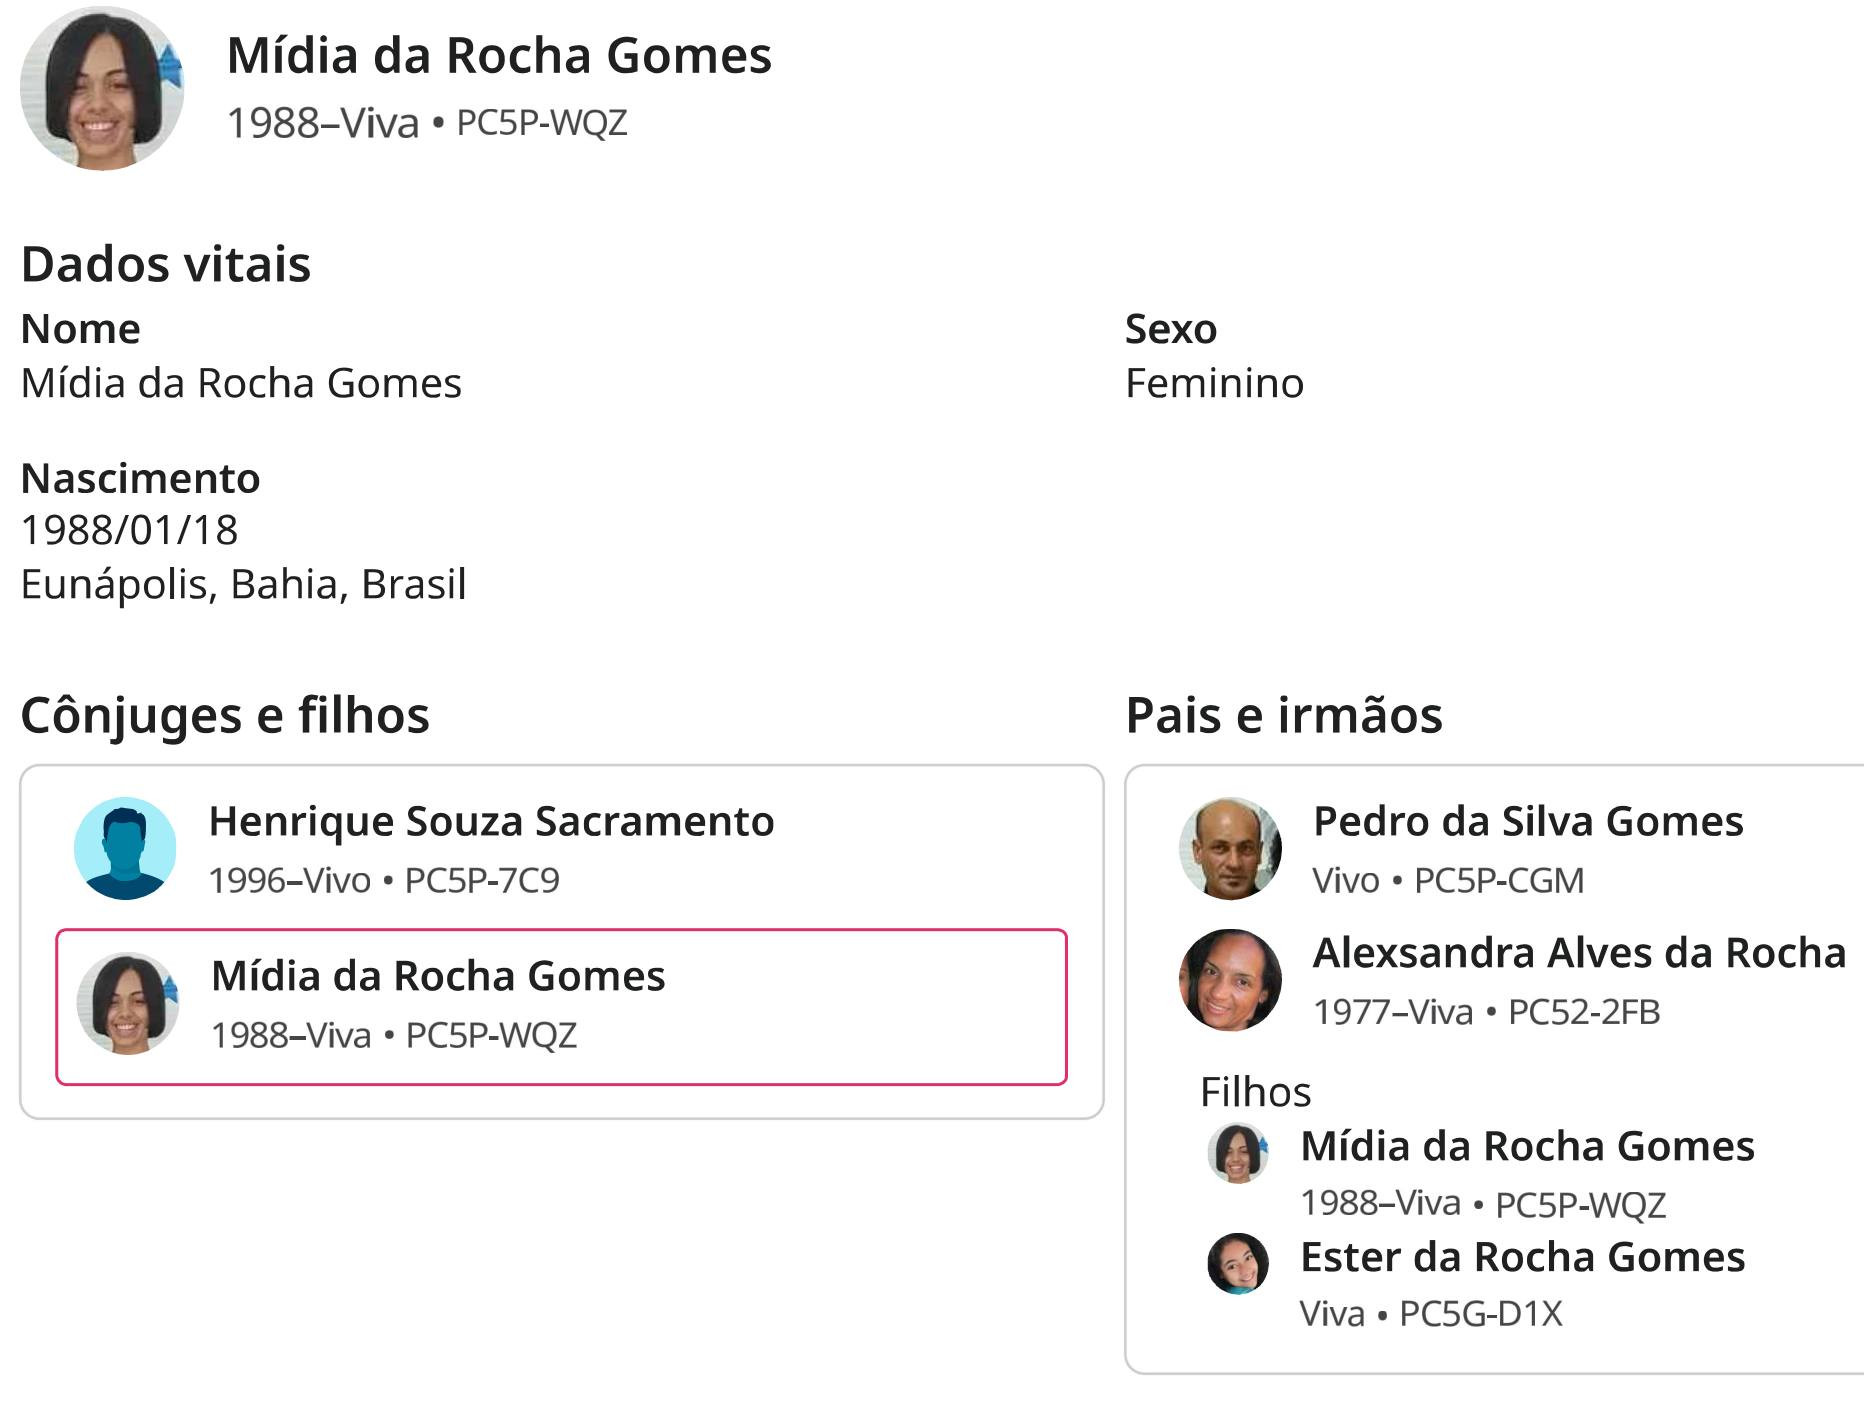1864x1404 pixels.
Task: Open Alexsandra Alves da Rocha's profile
Action: (x=1579, y=953)
